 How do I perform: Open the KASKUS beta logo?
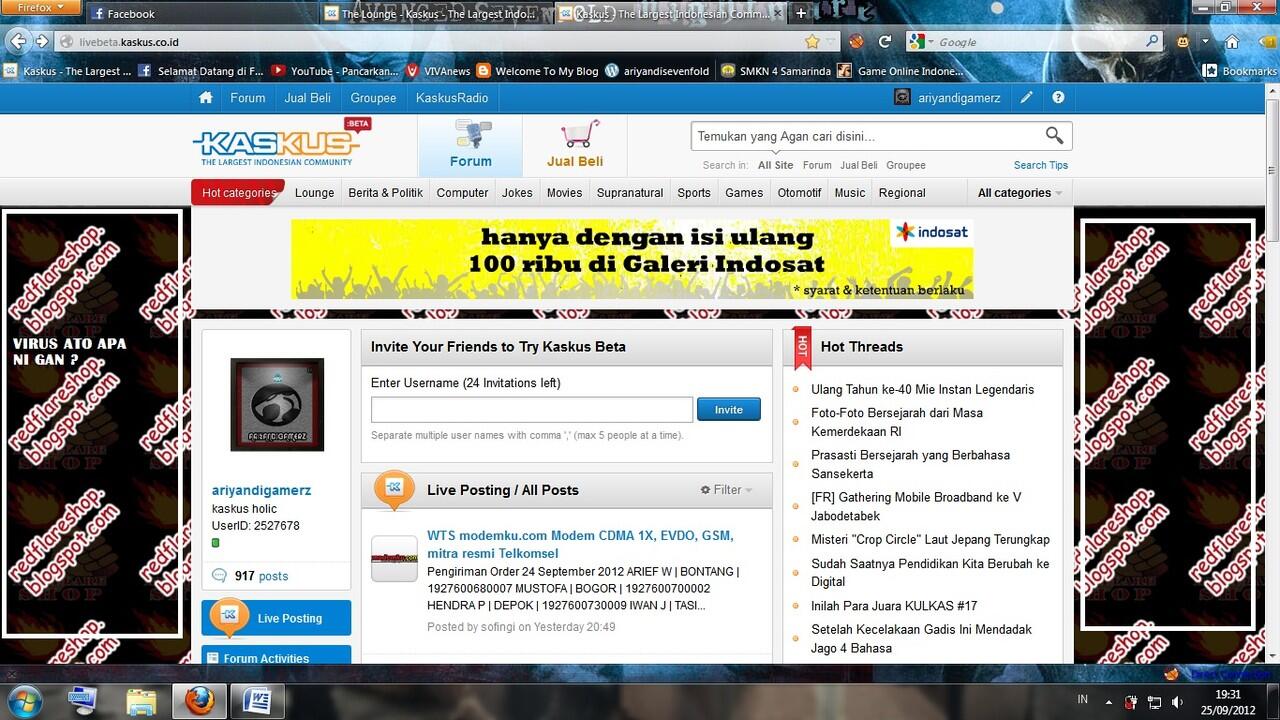pos(282,143)
